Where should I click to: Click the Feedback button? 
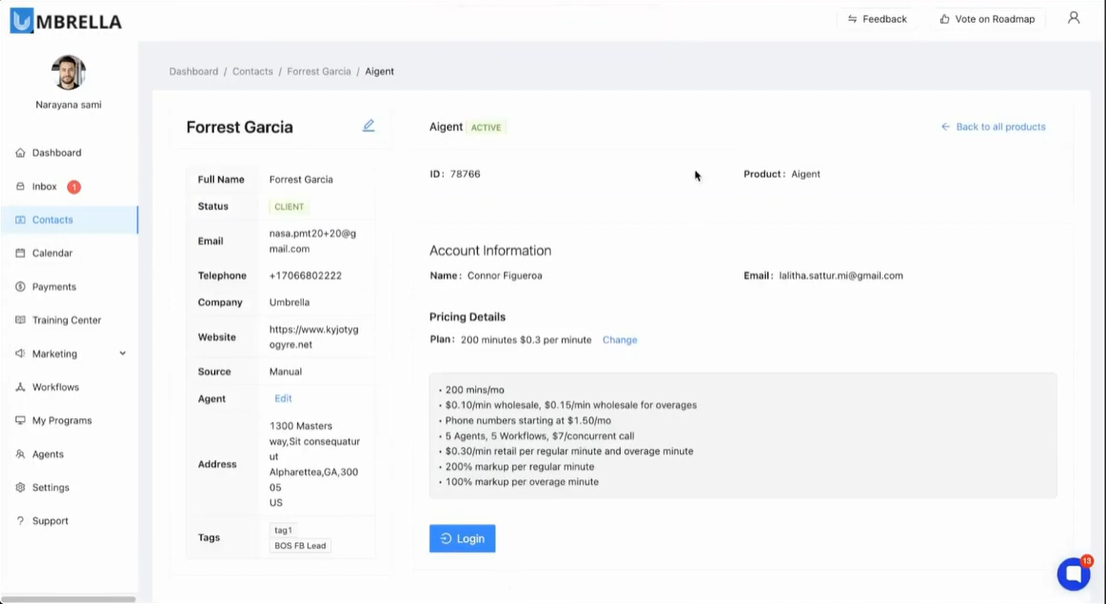(x=877, y=19)
